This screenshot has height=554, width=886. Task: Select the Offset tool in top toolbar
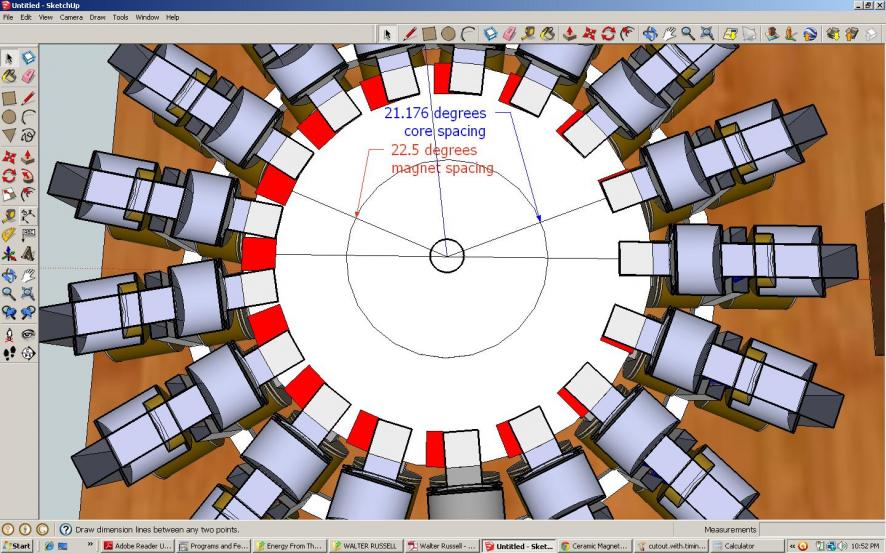pos(627,34)
